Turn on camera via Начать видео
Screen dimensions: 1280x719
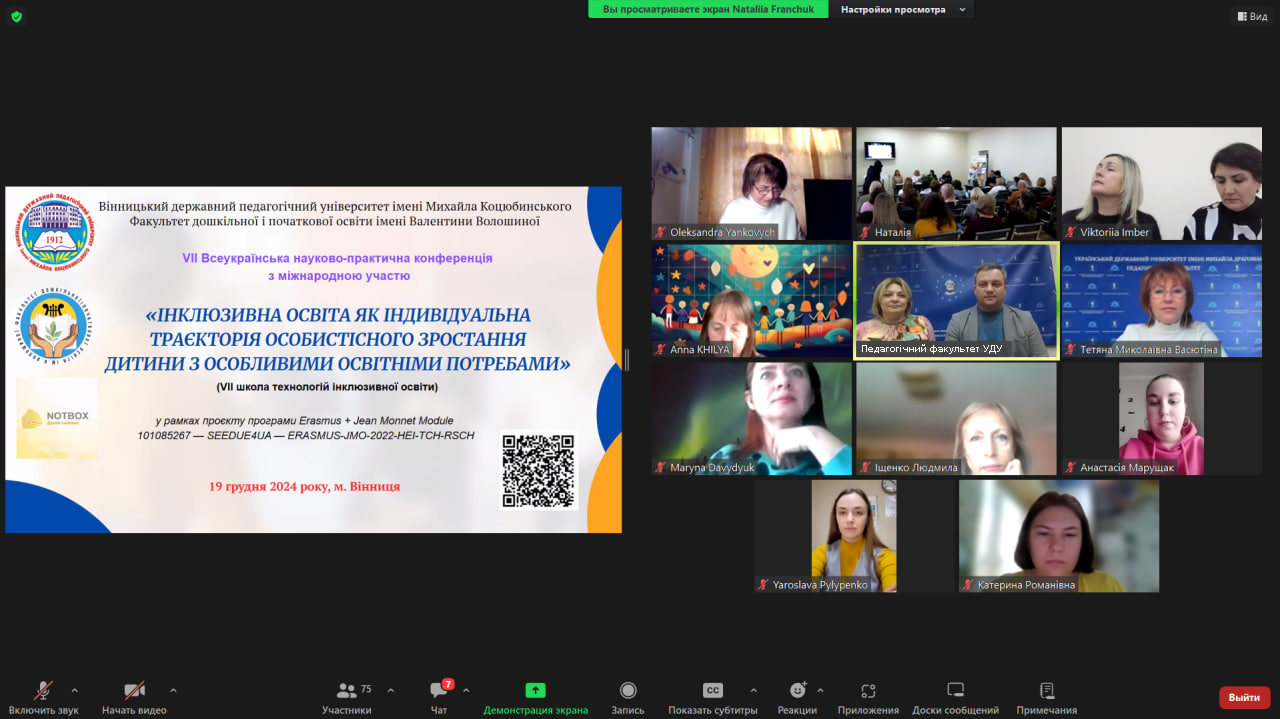click(133, 695)
